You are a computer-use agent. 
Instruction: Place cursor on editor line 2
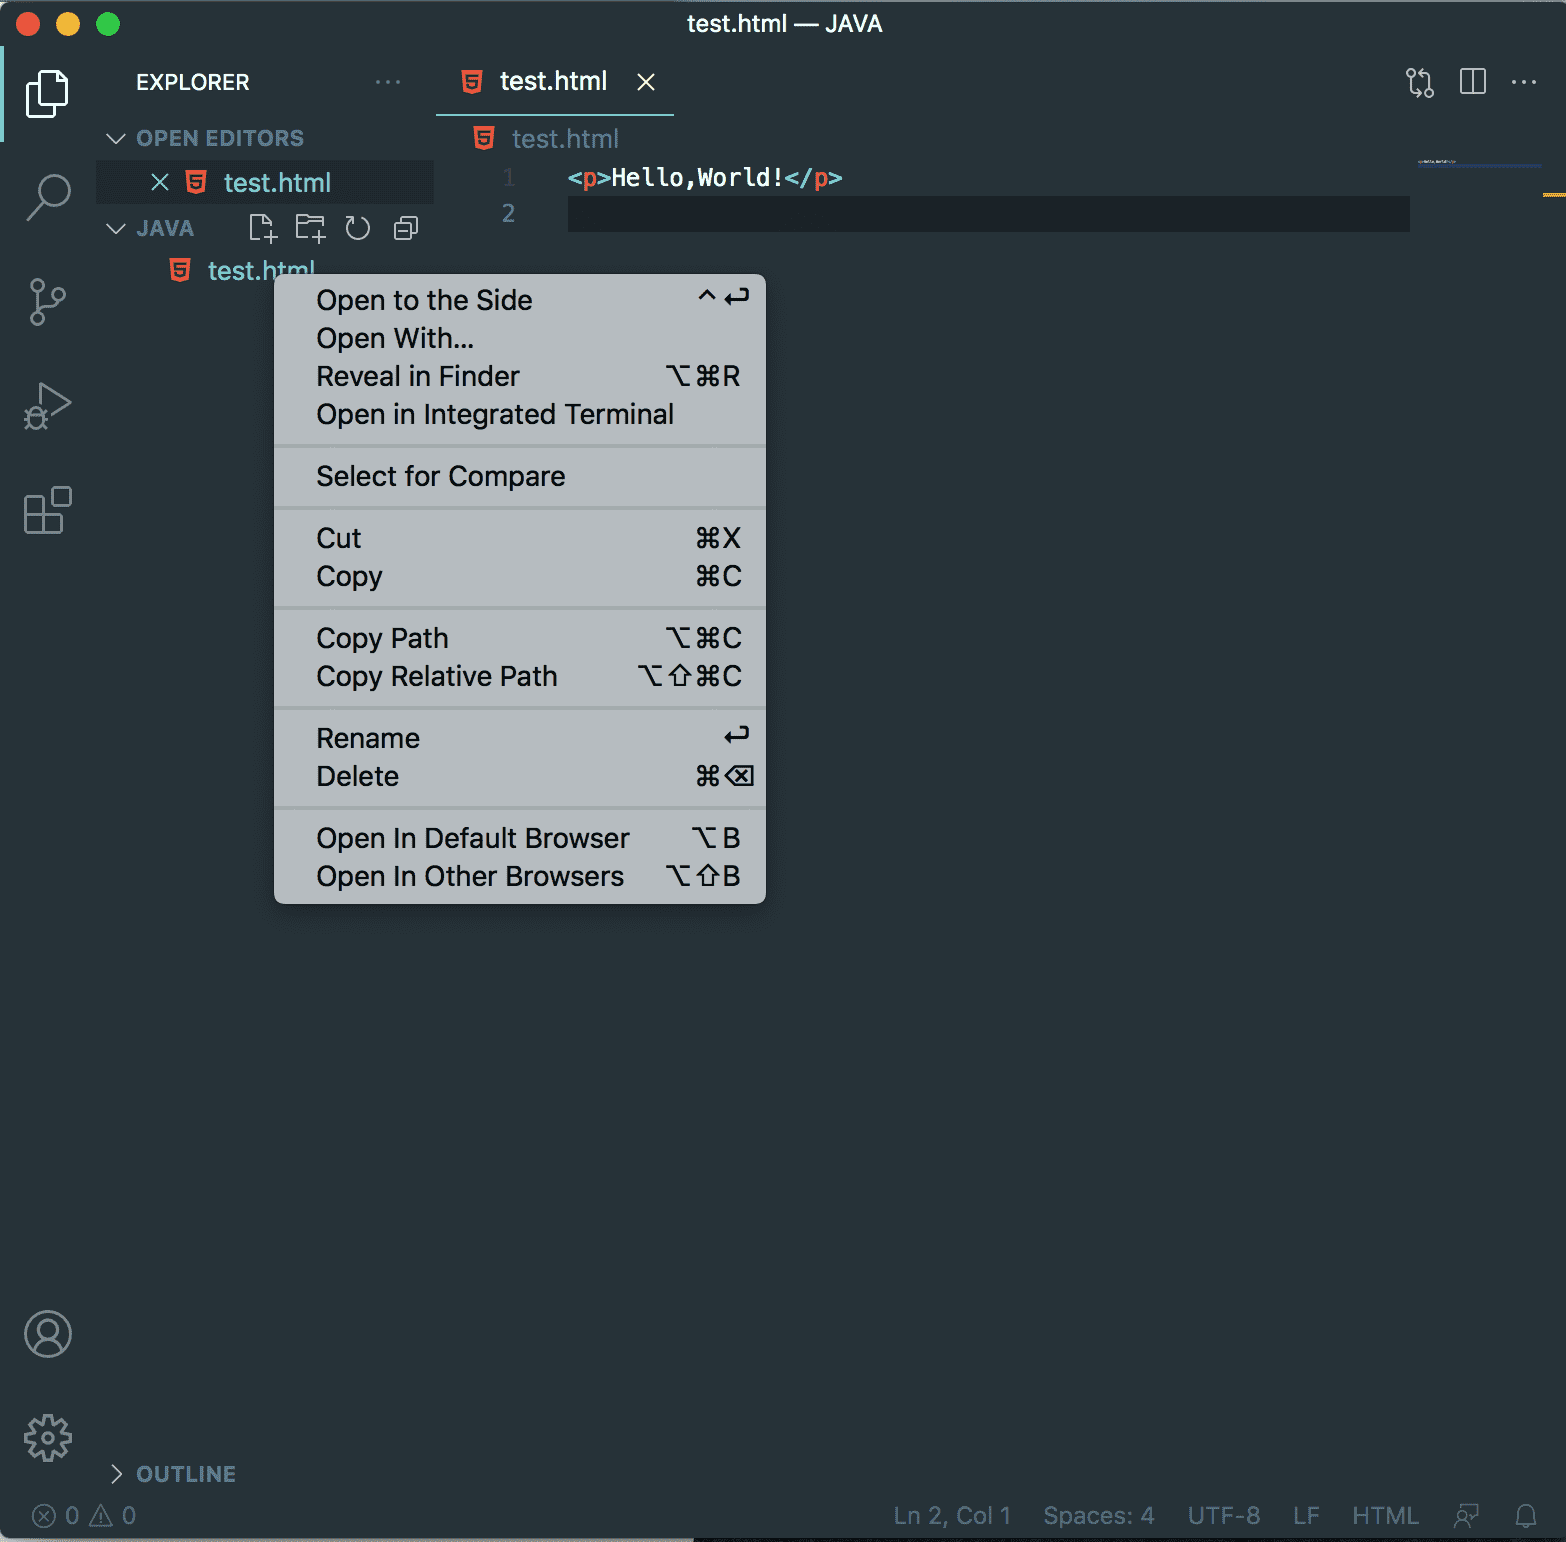[x=988, y=214]
